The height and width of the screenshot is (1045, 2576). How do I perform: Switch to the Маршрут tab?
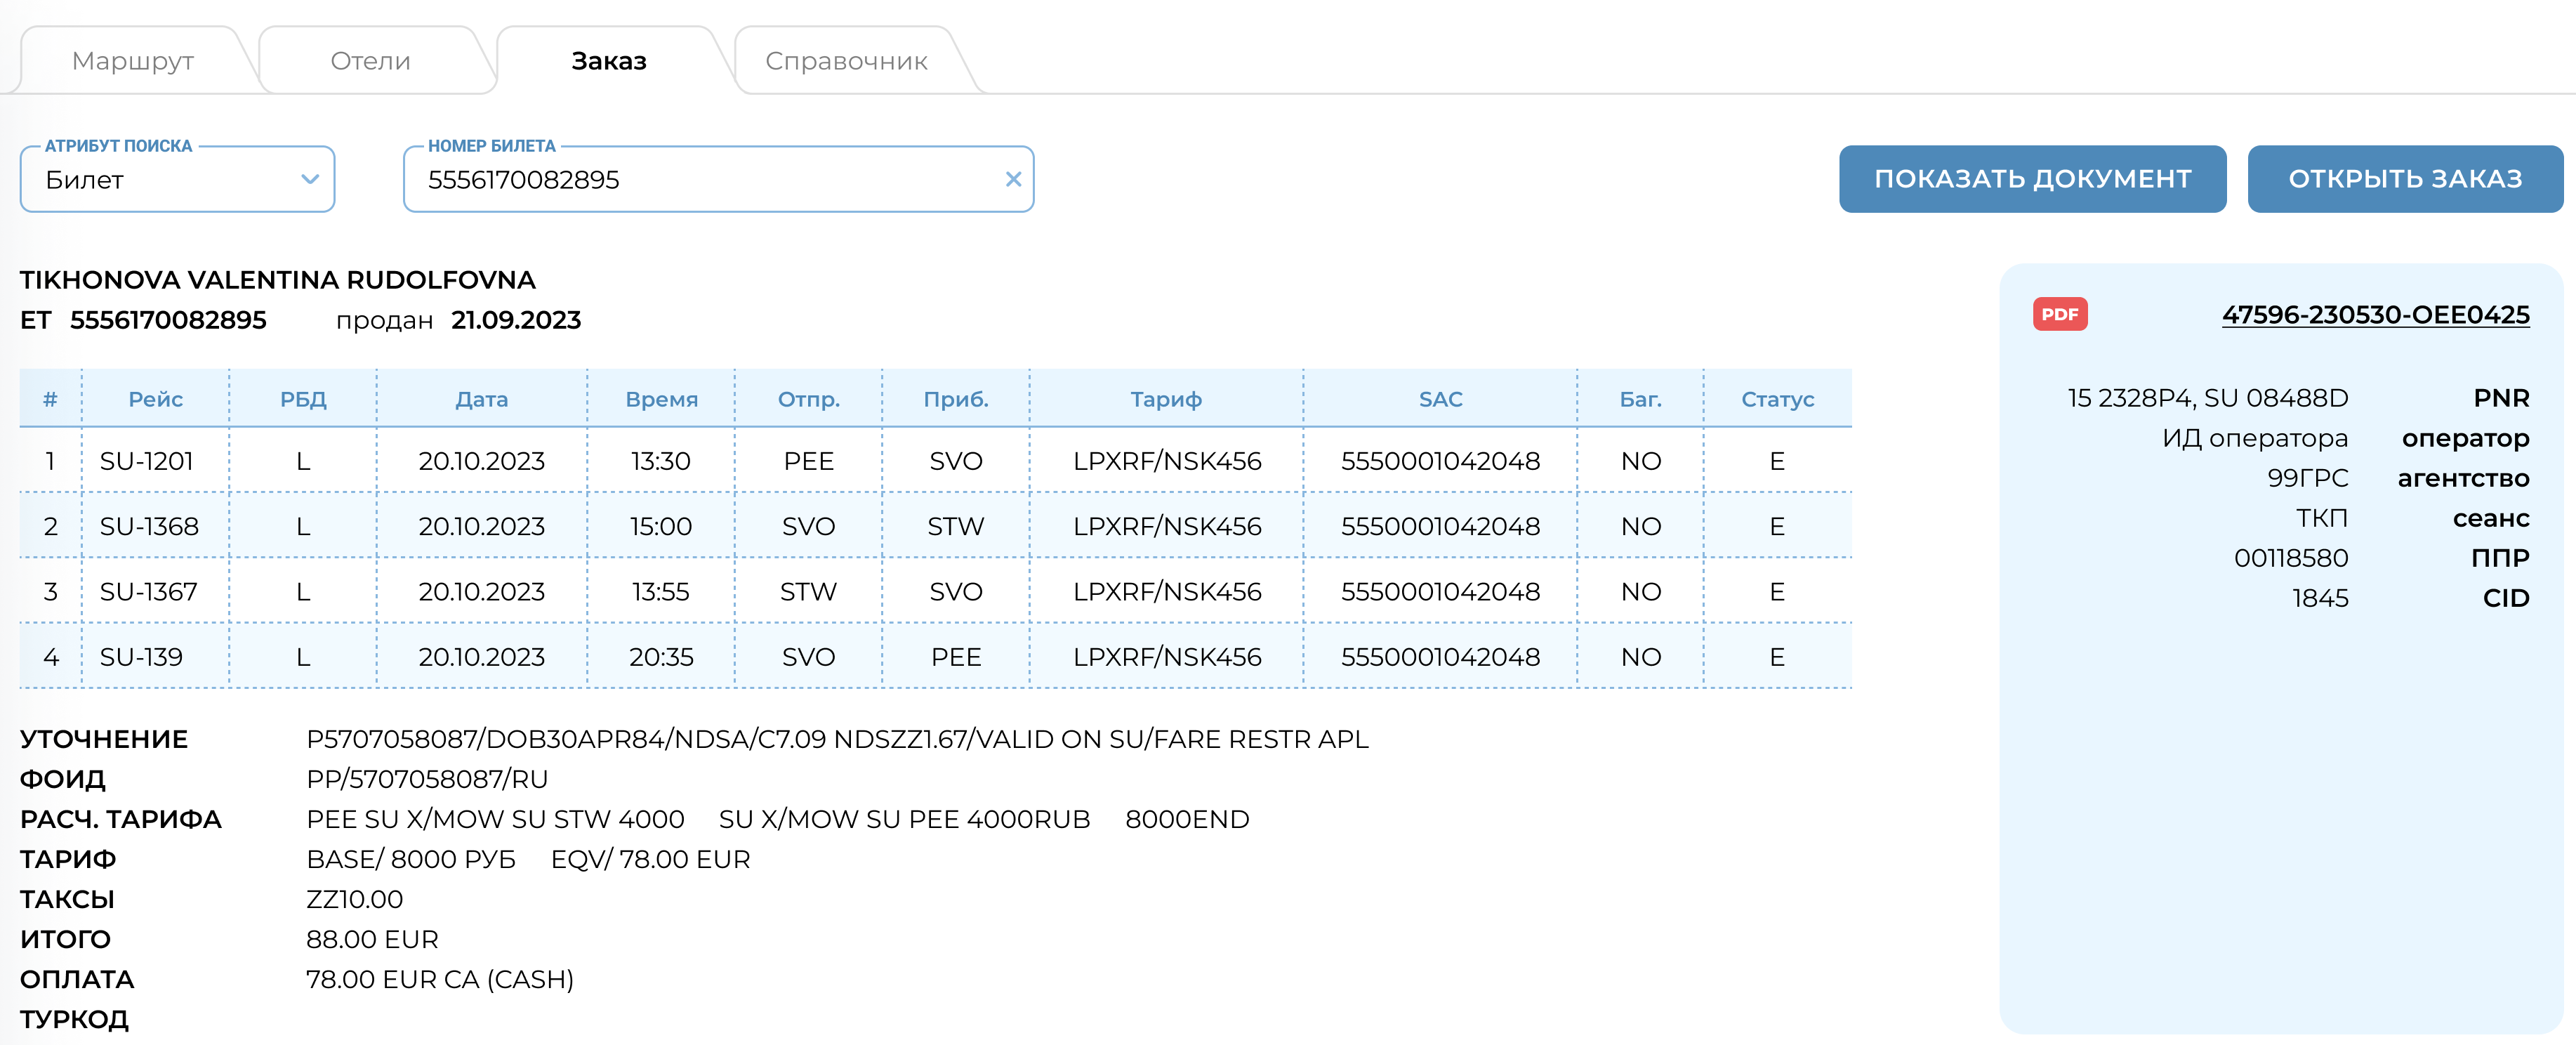pyautogui.click(x=133, y=61)
